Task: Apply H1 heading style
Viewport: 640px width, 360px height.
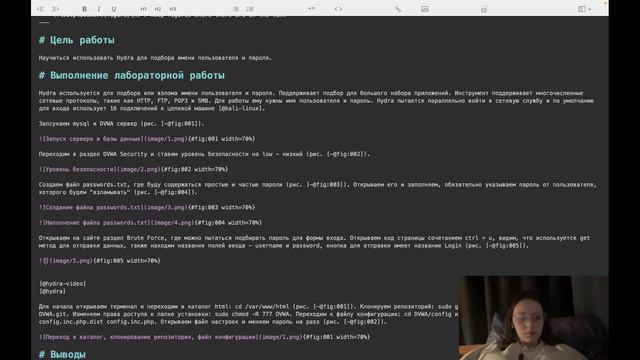Action: coord(144,9)
